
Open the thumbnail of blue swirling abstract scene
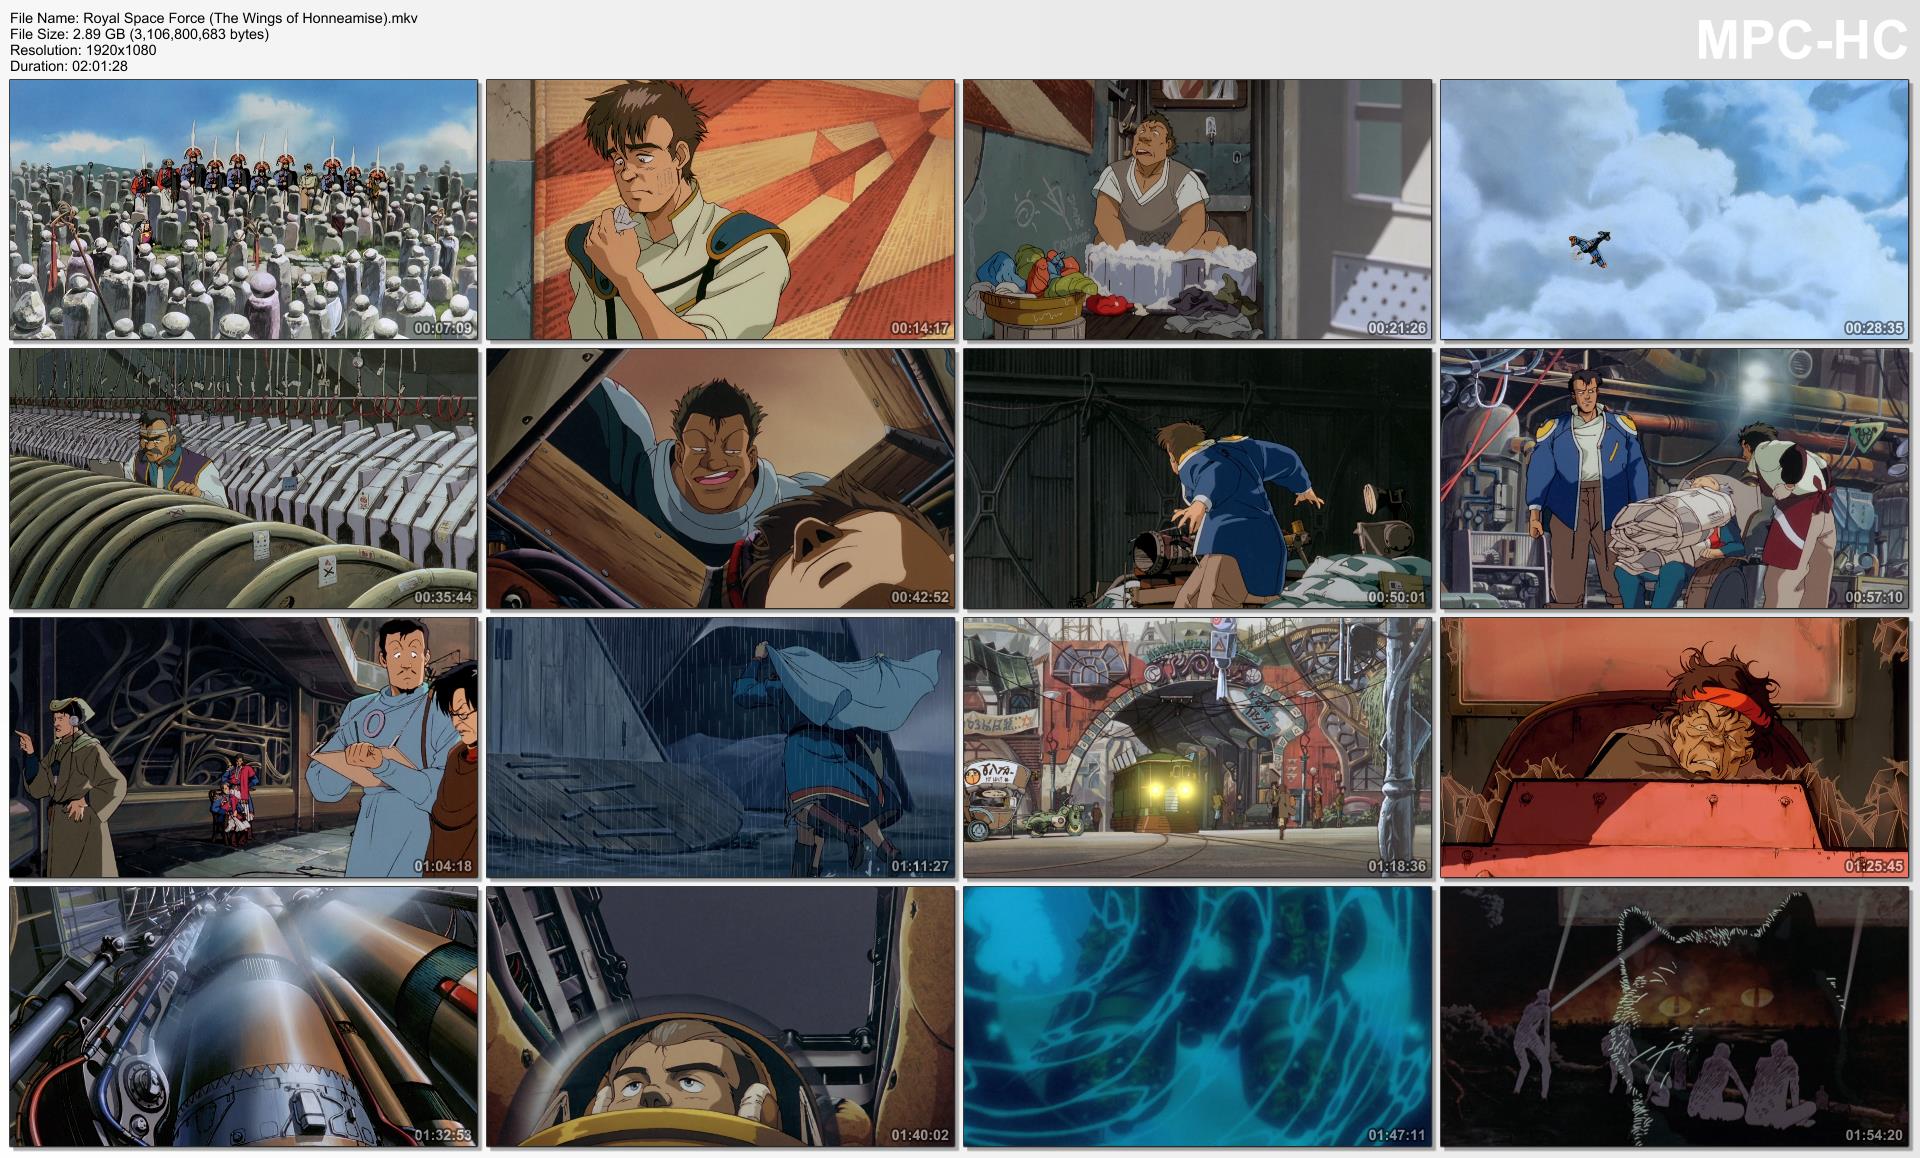point(1198,1017)
